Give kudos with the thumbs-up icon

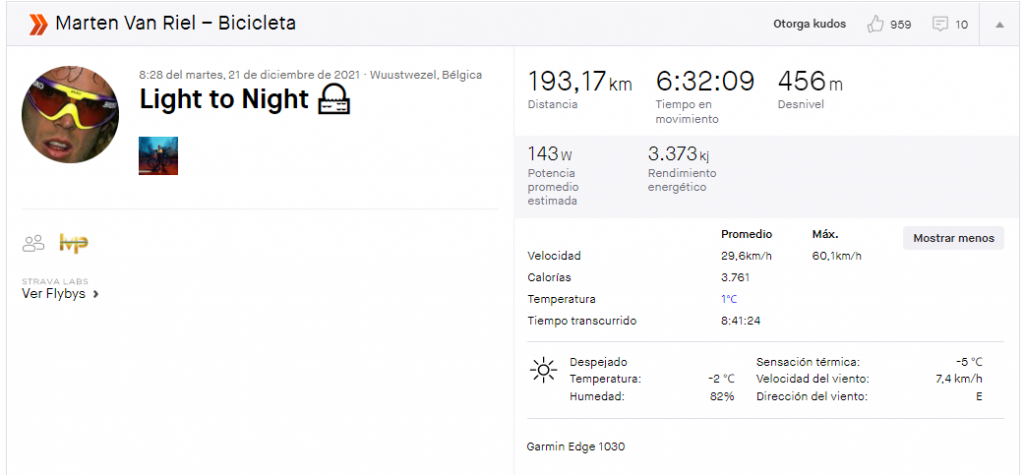[x=875, y=24]
